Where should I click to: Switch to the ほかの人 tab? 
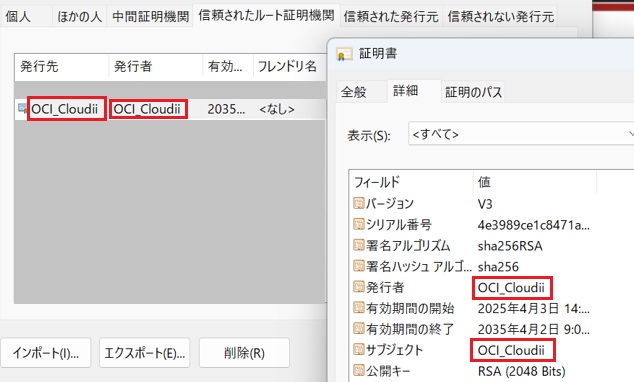(79, 17)
